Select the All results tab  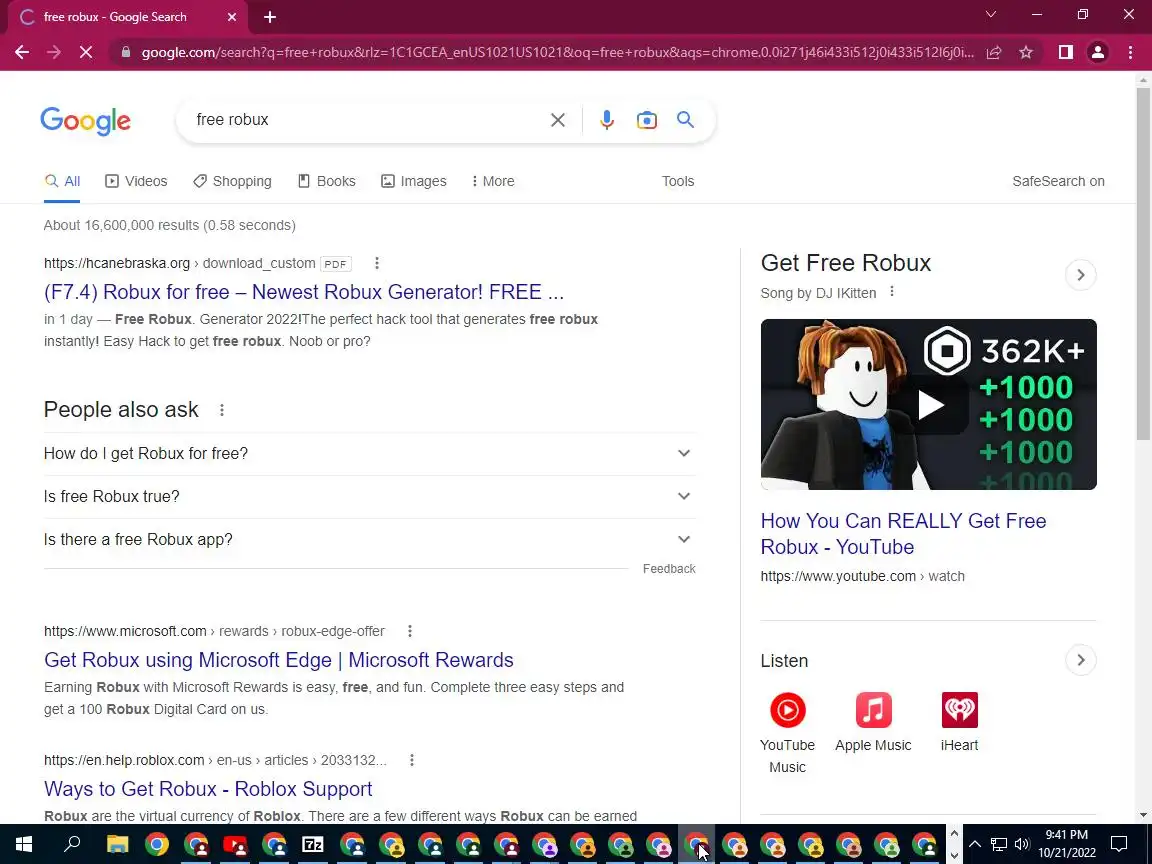pos(62,181)
